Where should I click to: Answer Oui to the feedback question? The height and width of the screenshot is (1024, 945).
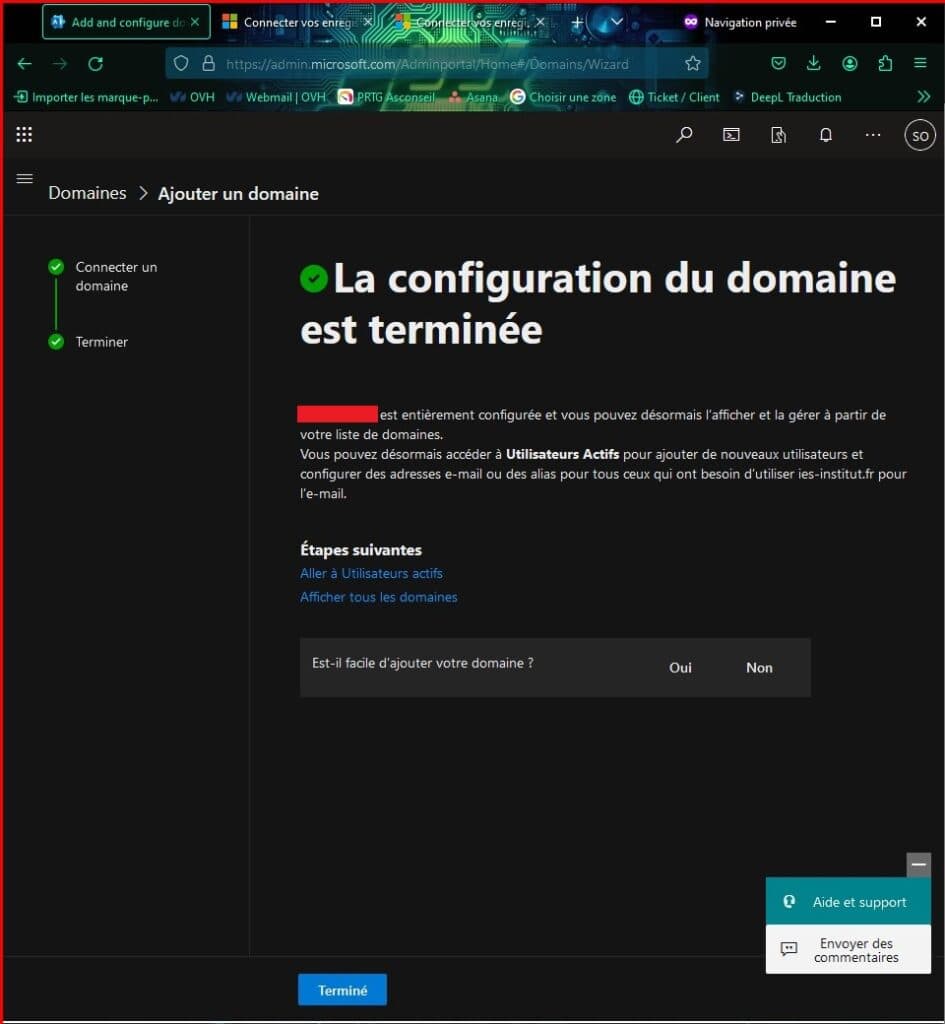click(680, 668)
